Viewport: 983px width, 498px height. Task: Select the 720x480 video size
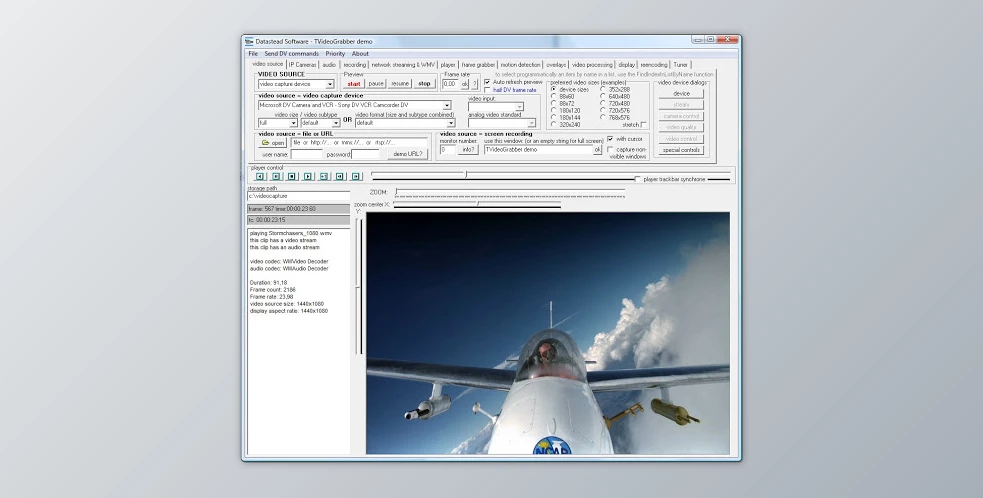tap(603, 103)
